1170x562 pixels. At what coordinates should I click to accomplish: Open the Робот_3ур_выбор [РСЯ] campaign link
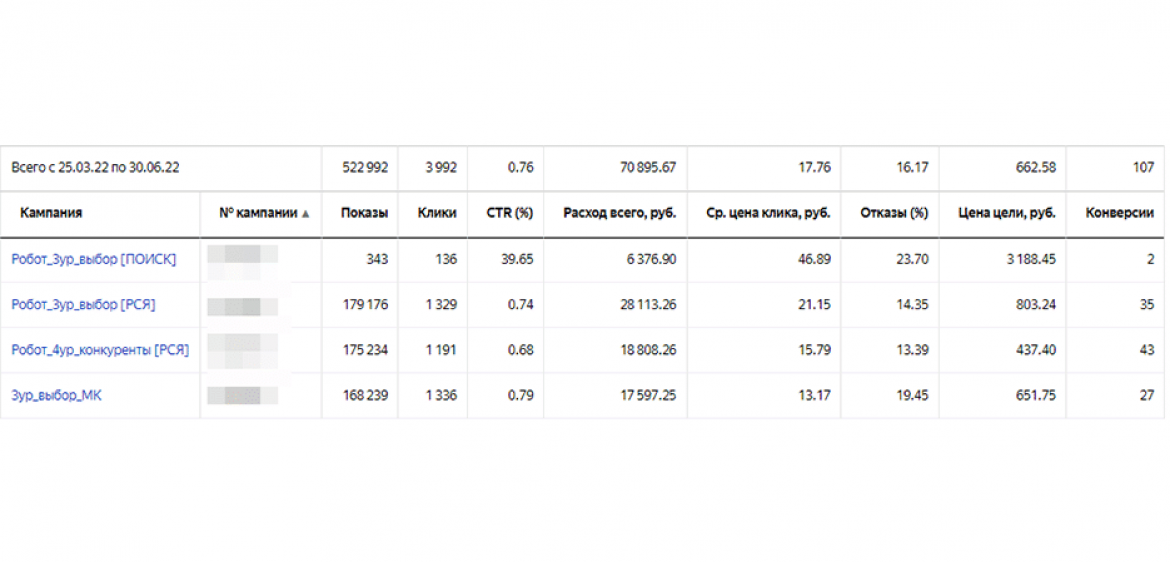83,304
